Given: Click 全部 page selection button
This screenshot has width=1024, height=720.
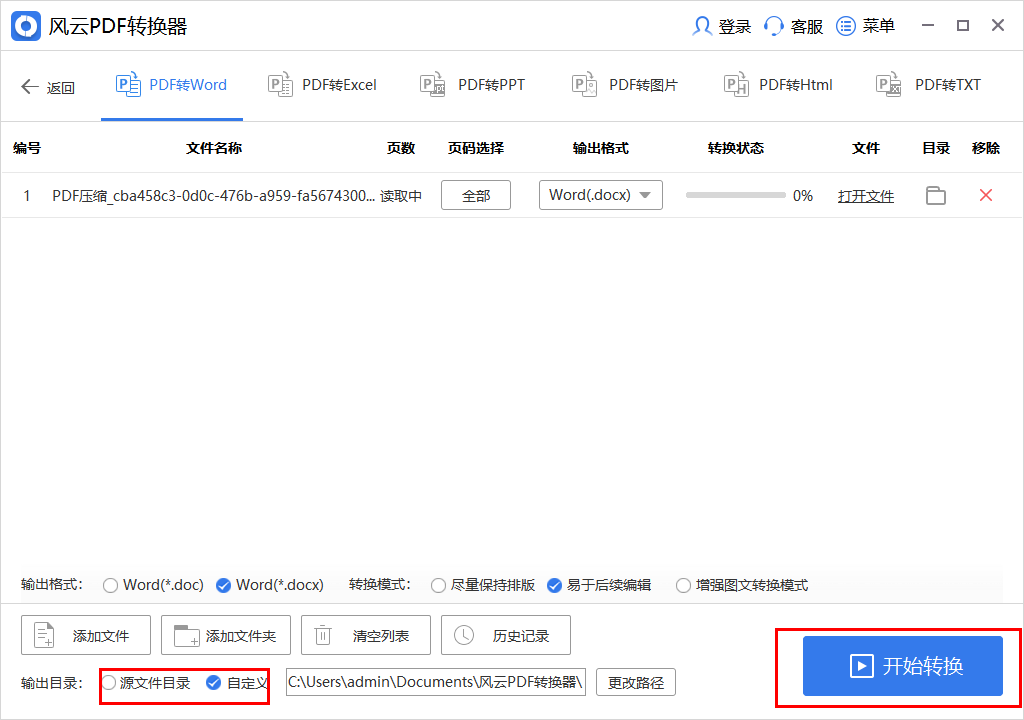Looking at the screenshot, I should coord(476,195).
